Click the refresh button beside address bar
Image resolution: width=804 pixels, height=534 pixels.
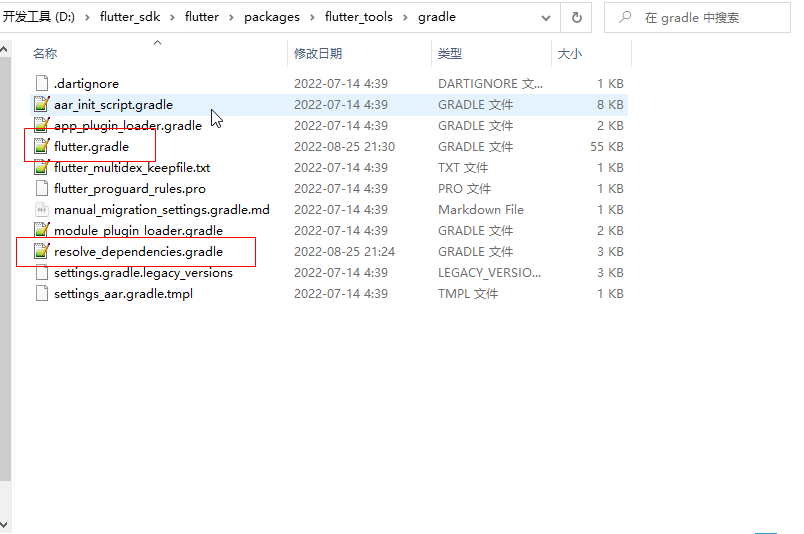coord(577,17)
